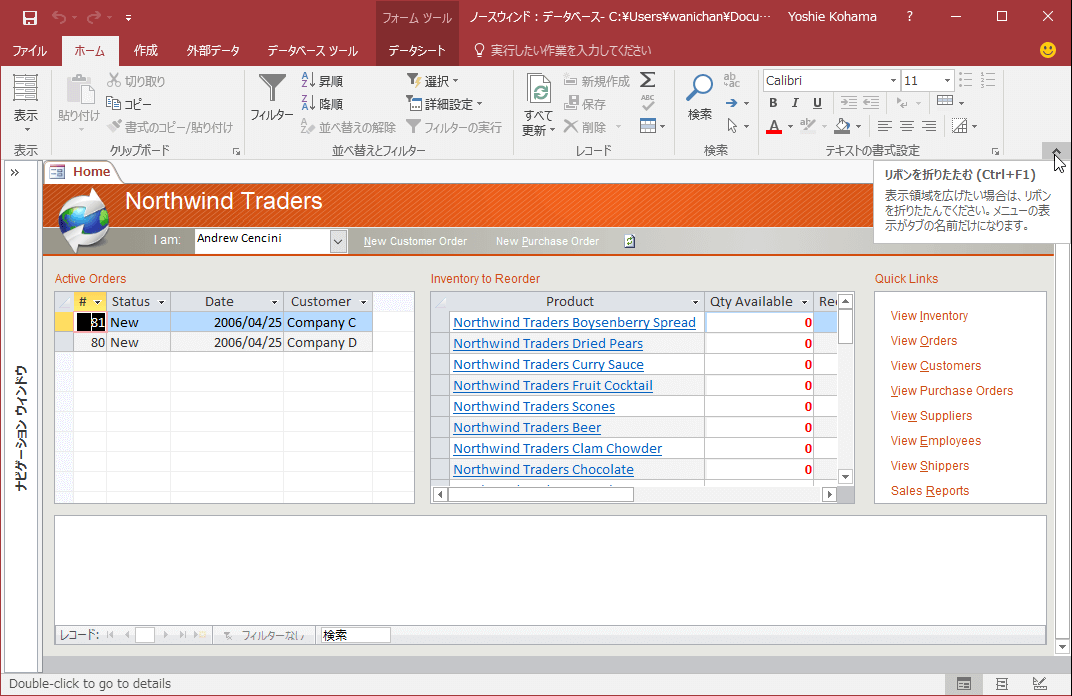Align text left
1072x696 pixels.
(x=885, y=126)
